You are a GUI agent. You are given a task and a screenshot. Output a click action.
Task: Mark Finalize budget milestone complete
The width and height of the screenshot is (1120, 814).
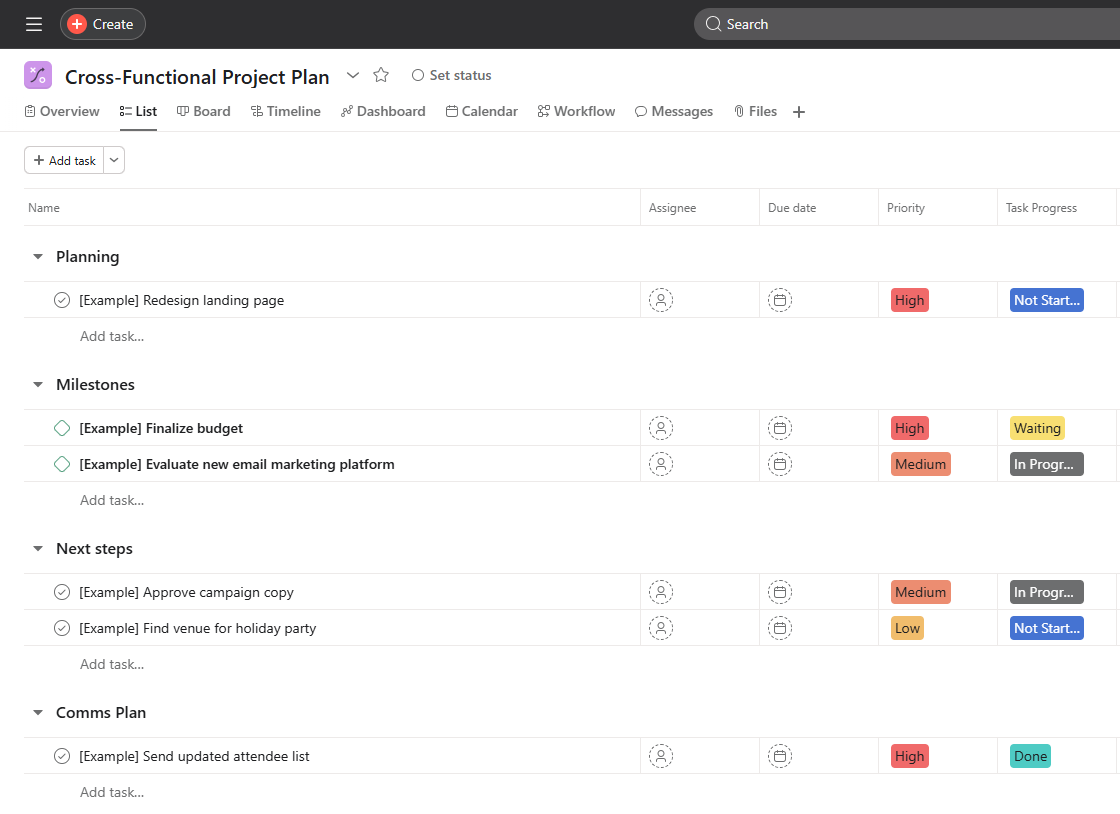(x=62, y=428)
